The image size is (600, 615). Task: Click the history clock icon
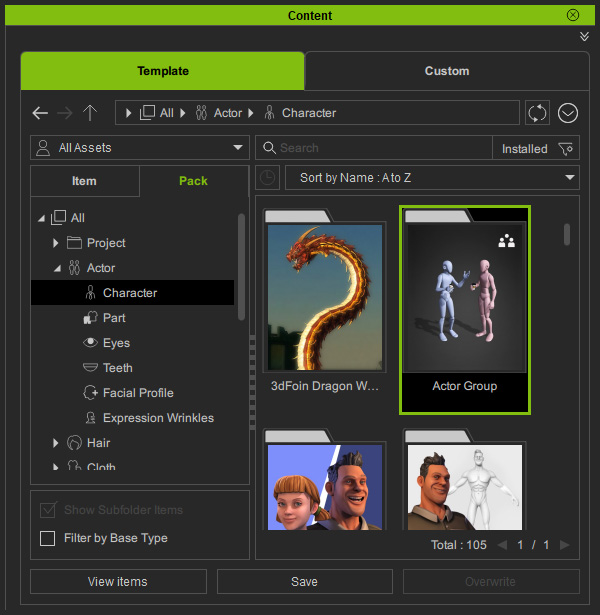pos(268,178)
